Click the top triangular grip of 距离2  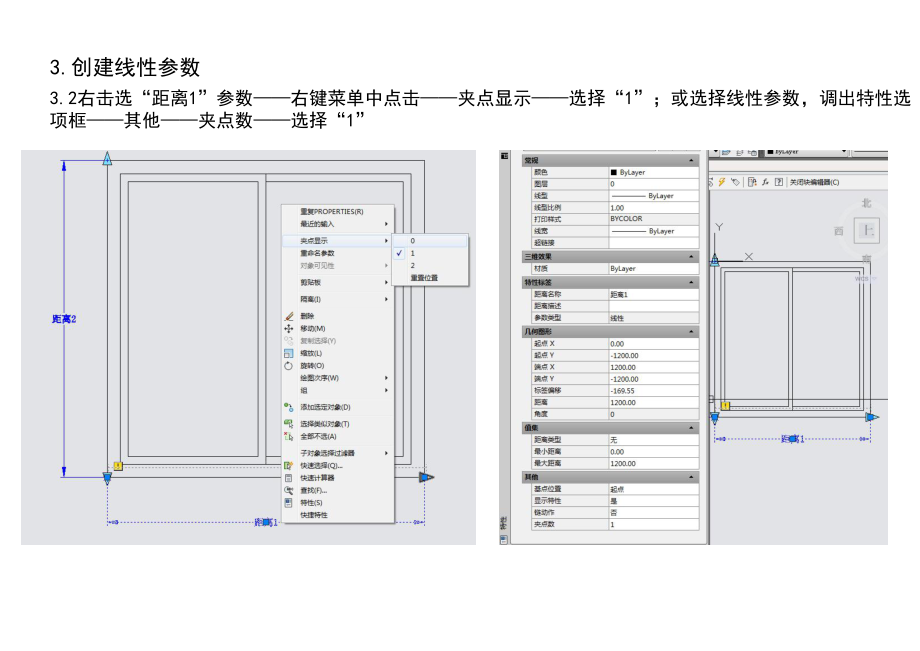coord(107,158)
